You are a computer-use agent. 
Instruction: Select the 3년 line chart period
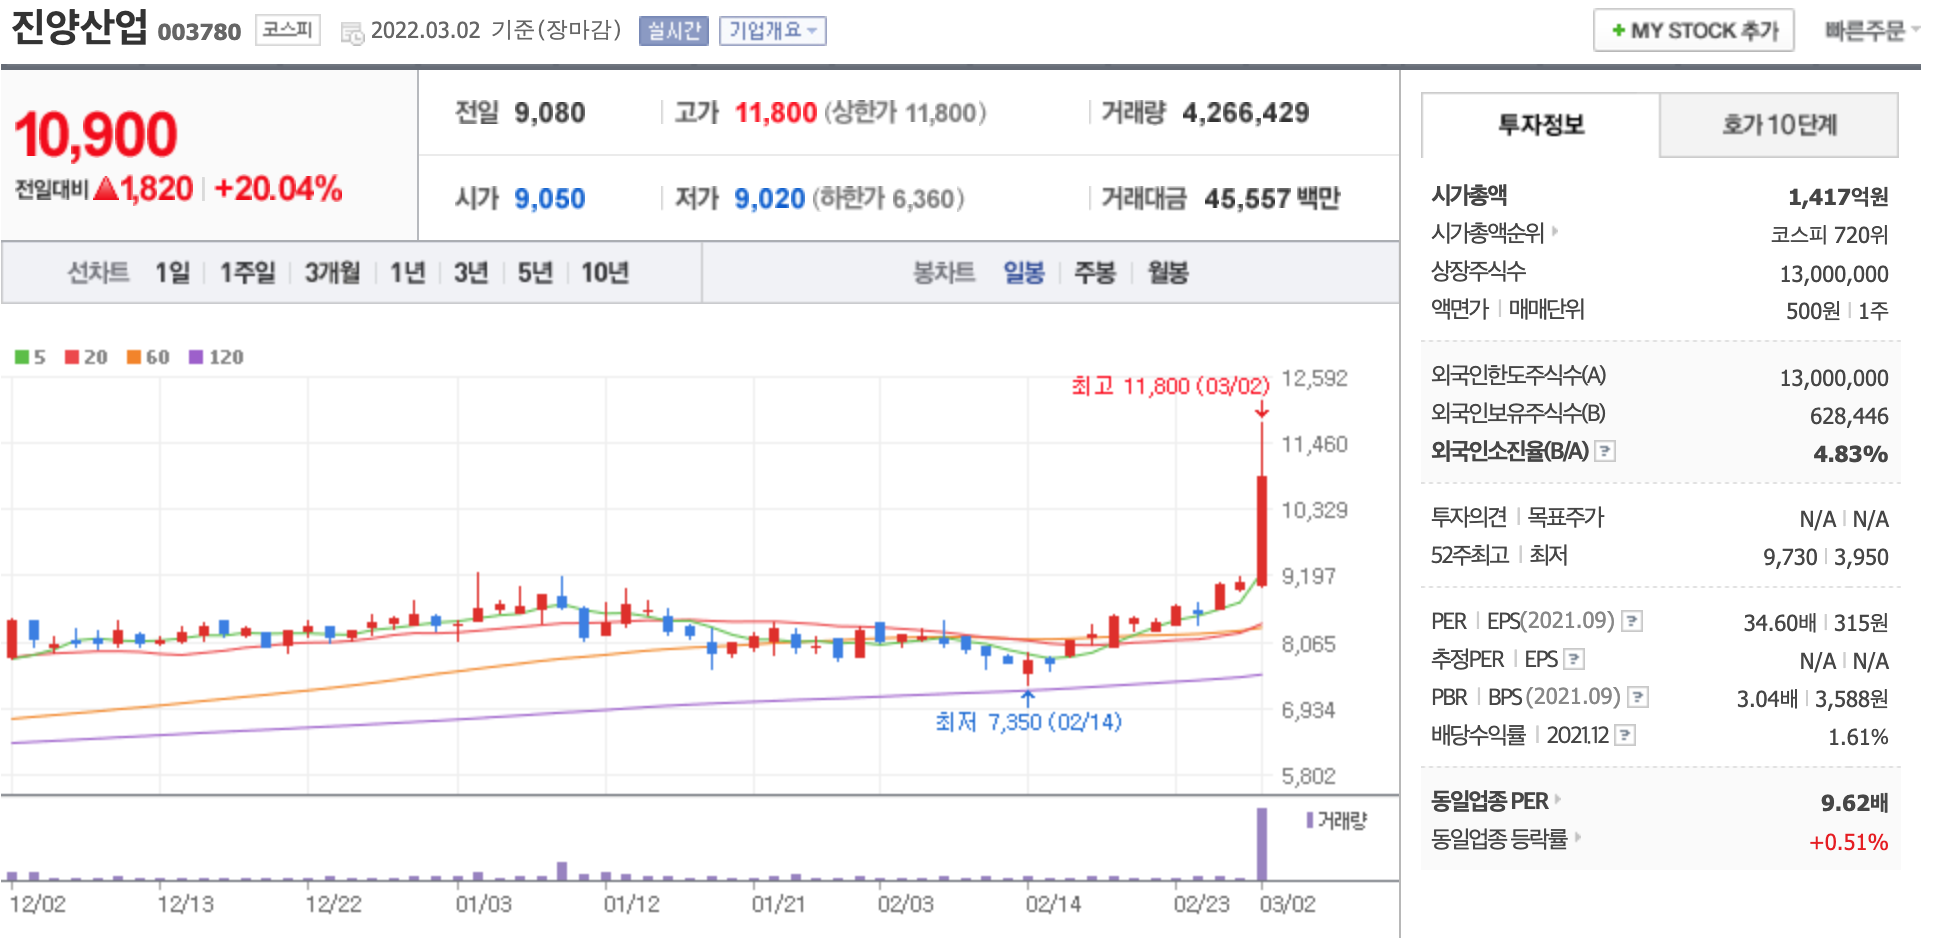[470, 272]
